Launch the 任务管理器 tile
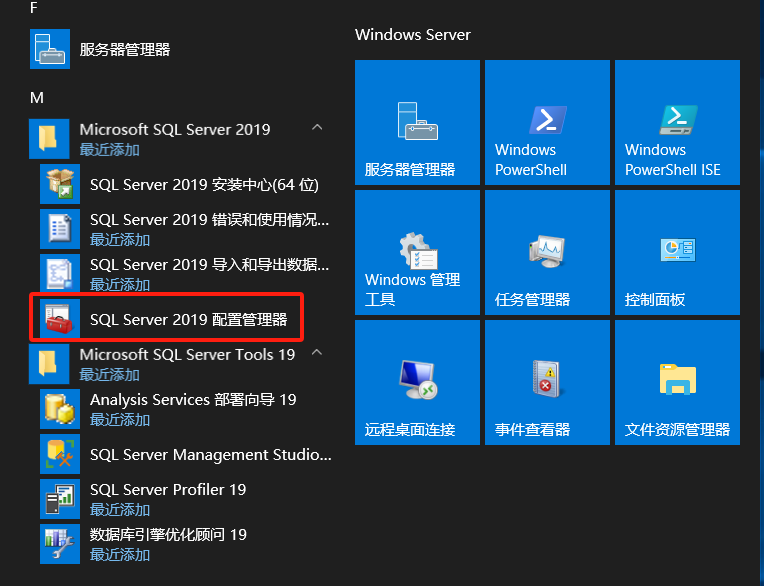 [x=547, y=253]
